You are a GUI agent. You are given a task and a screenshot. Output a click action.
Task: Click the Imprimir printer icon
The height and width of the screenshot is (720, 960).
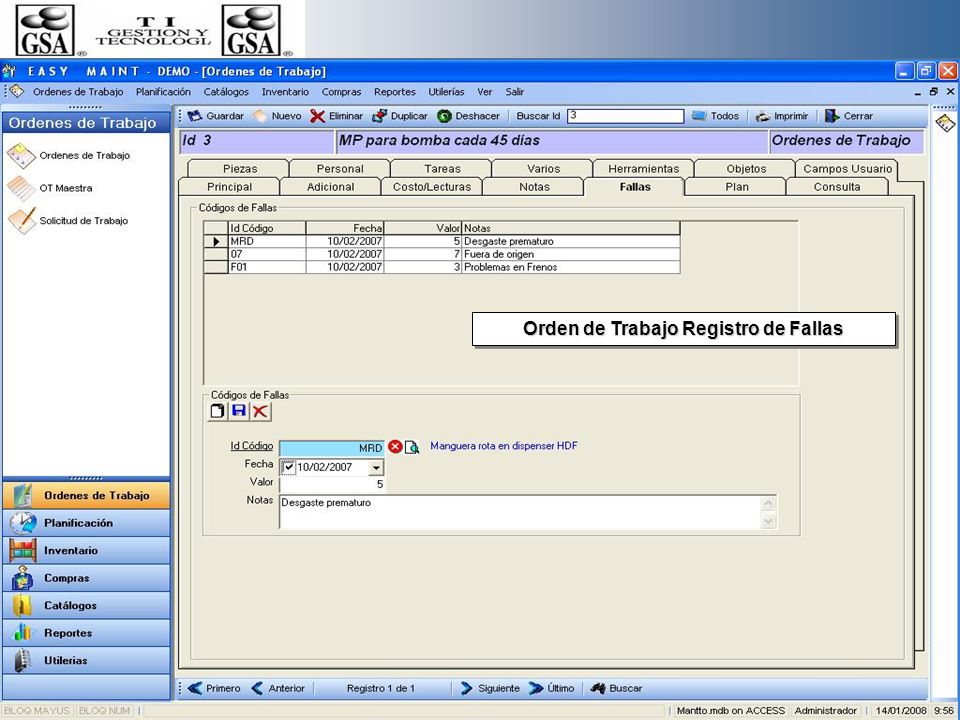point(762,116)
